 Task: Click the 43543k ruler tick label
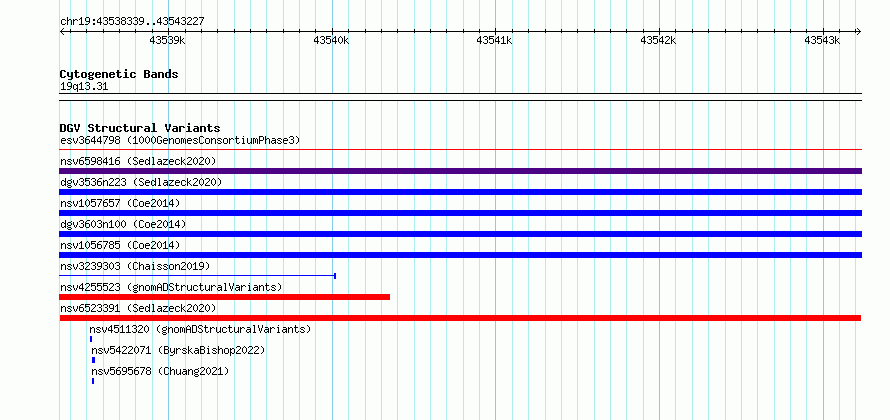[822, 40]
